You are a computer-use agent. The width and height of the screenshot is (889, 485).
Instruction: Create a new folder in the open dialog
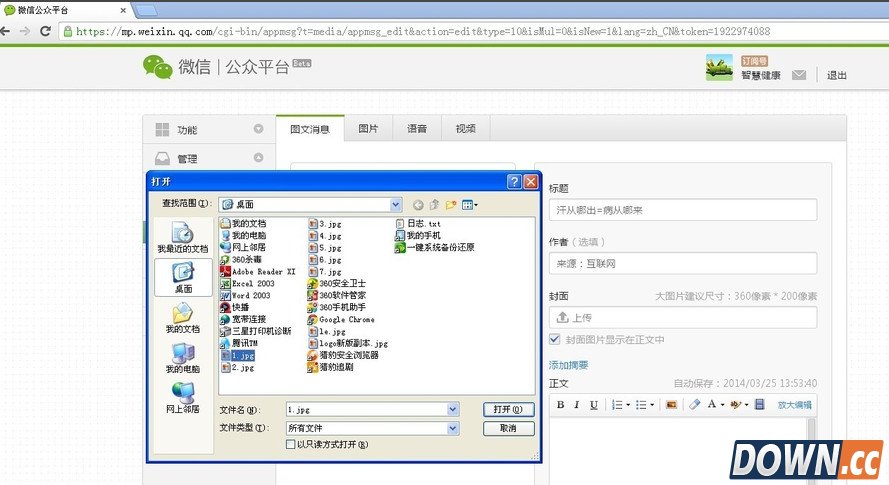tap(451, 205)
